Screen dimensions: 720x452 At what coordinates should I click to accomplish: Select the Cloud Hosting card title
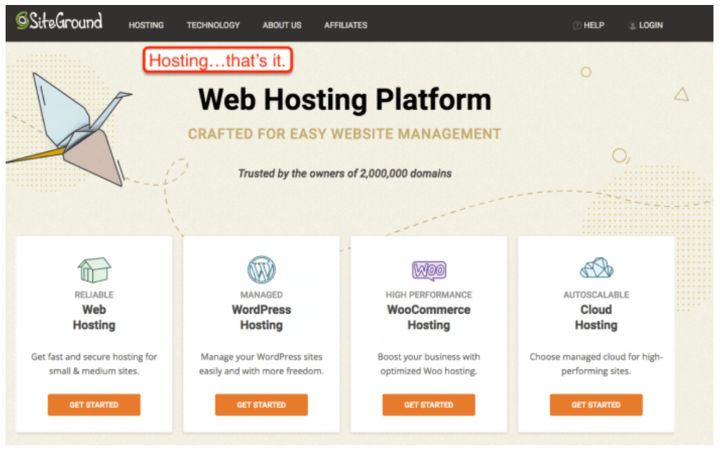[x=596, y=317]
